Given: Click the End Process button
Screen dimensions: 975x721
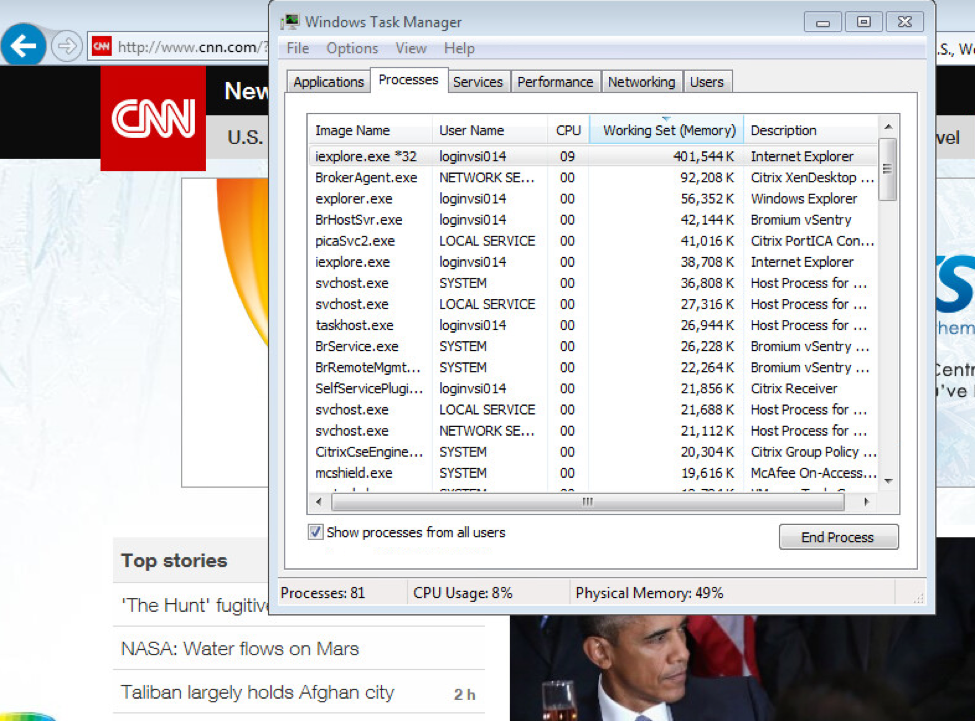Looking at the screenshot, I should (838, 537).
